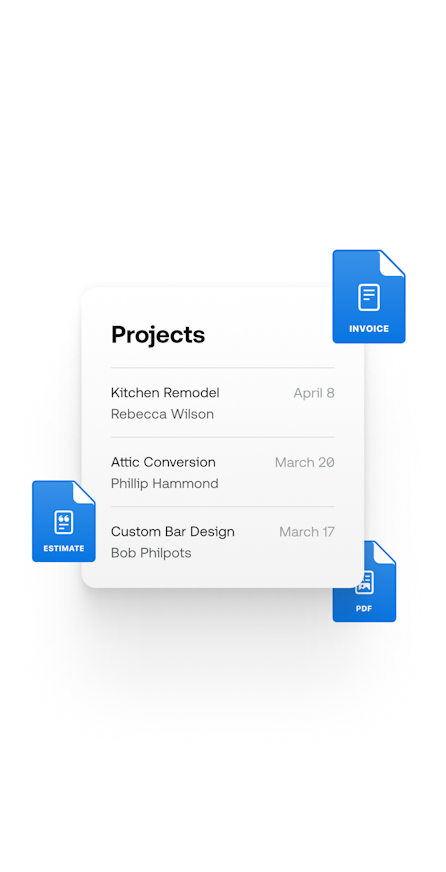Click the Projects heading
The height and width of the screenshot is (872, 446).
[x=158, y=335]
